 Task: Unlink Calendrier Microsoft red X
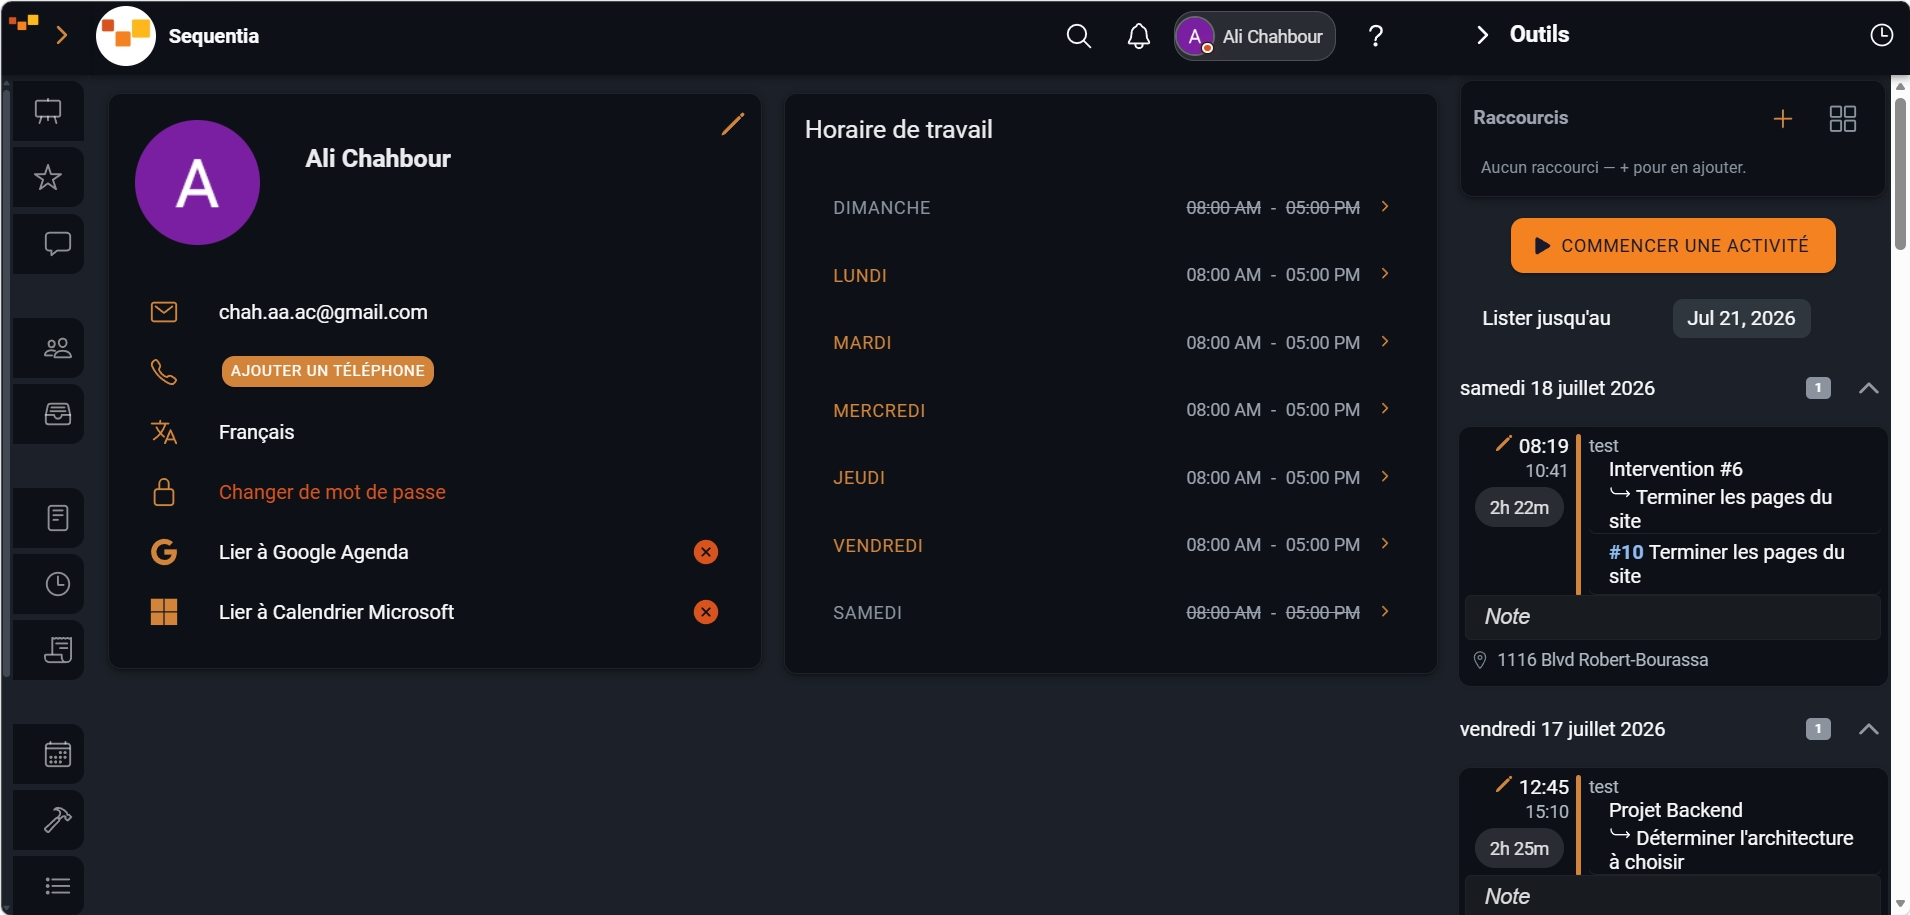706,612
